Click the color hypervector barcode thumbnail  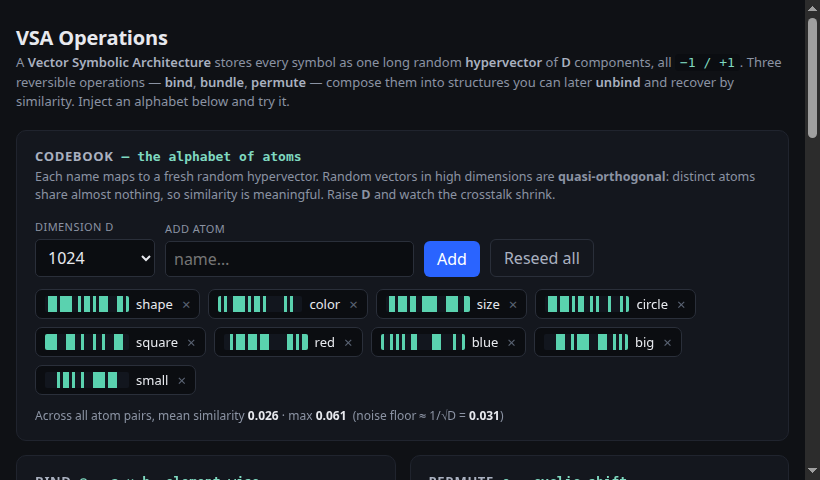(260, 304)
